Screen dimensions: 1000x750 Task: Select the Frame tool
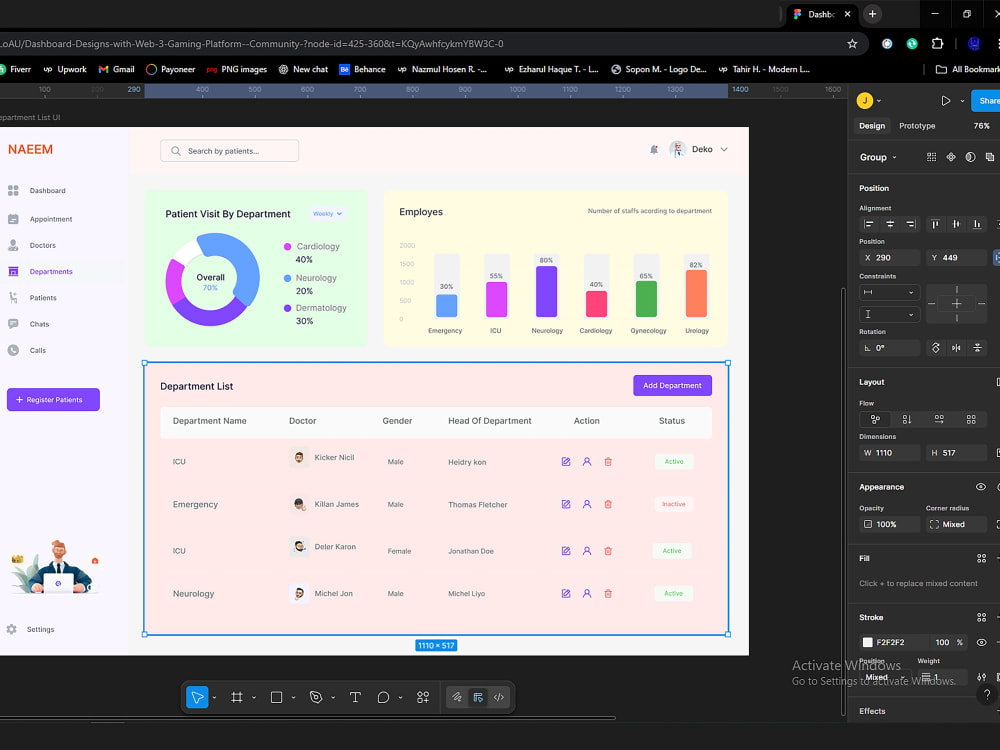237,697
